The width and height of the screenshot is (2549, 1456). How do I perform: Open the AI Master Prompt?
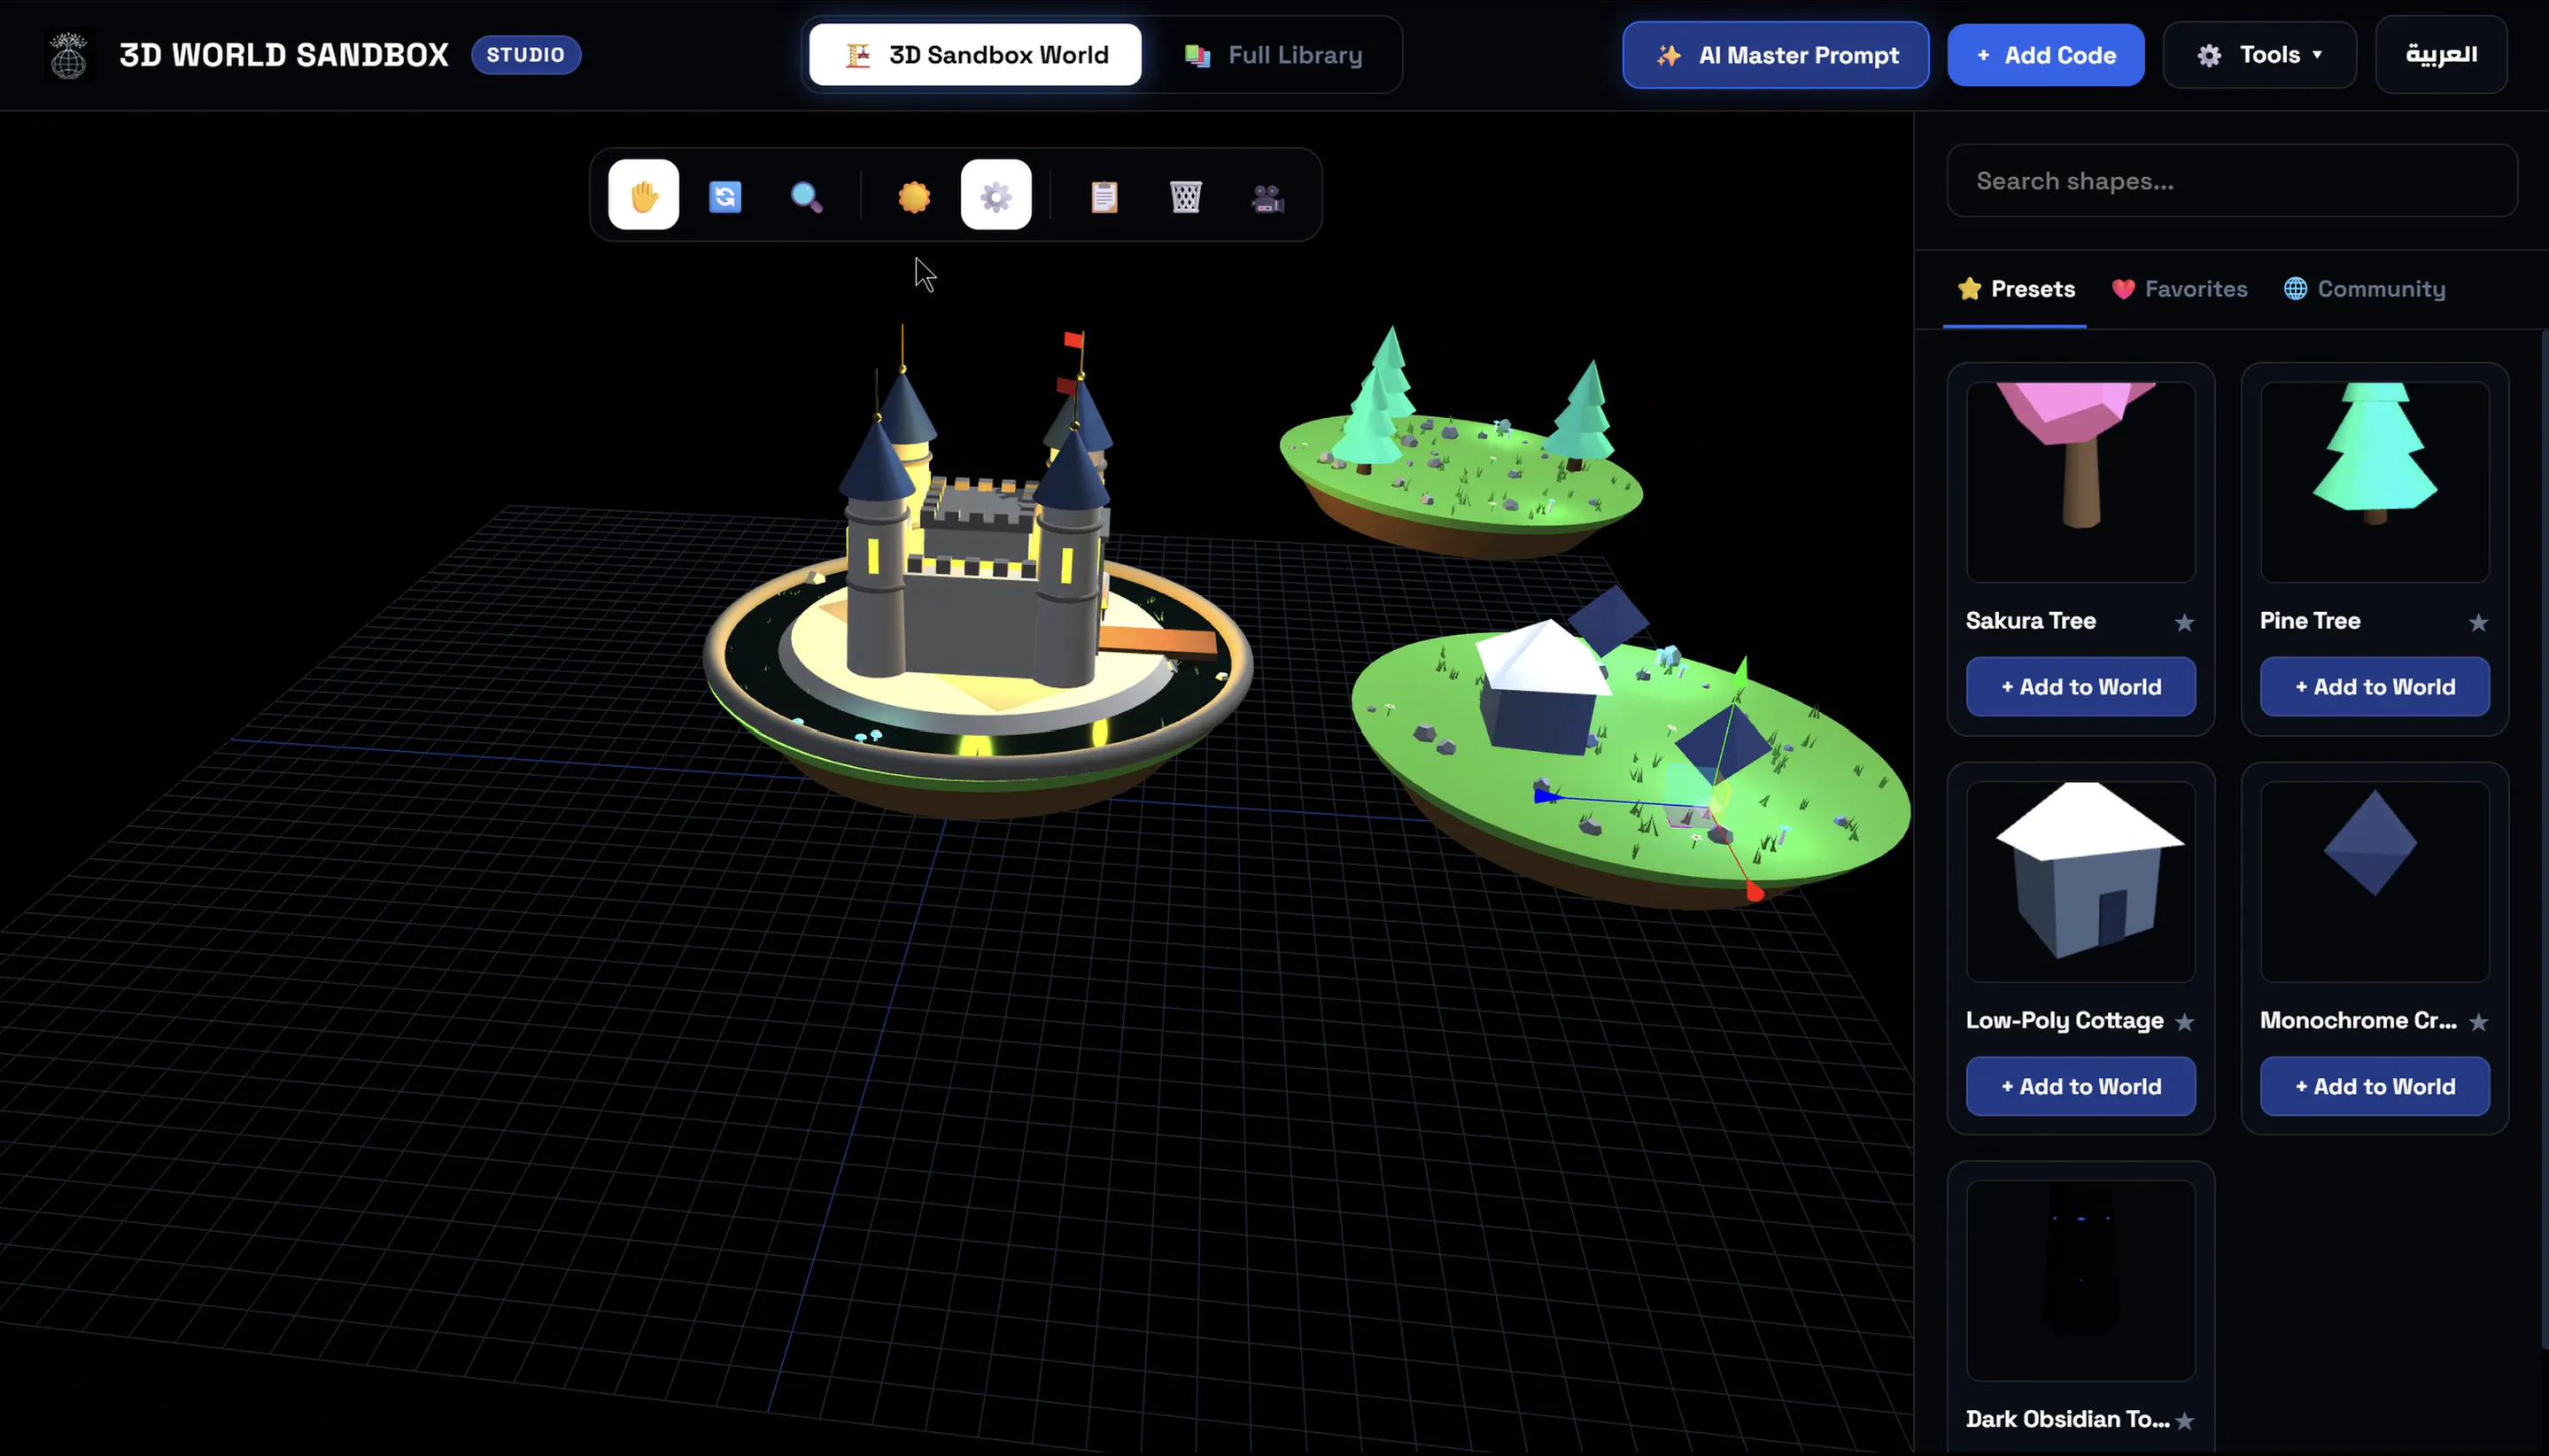point(1775,55)
